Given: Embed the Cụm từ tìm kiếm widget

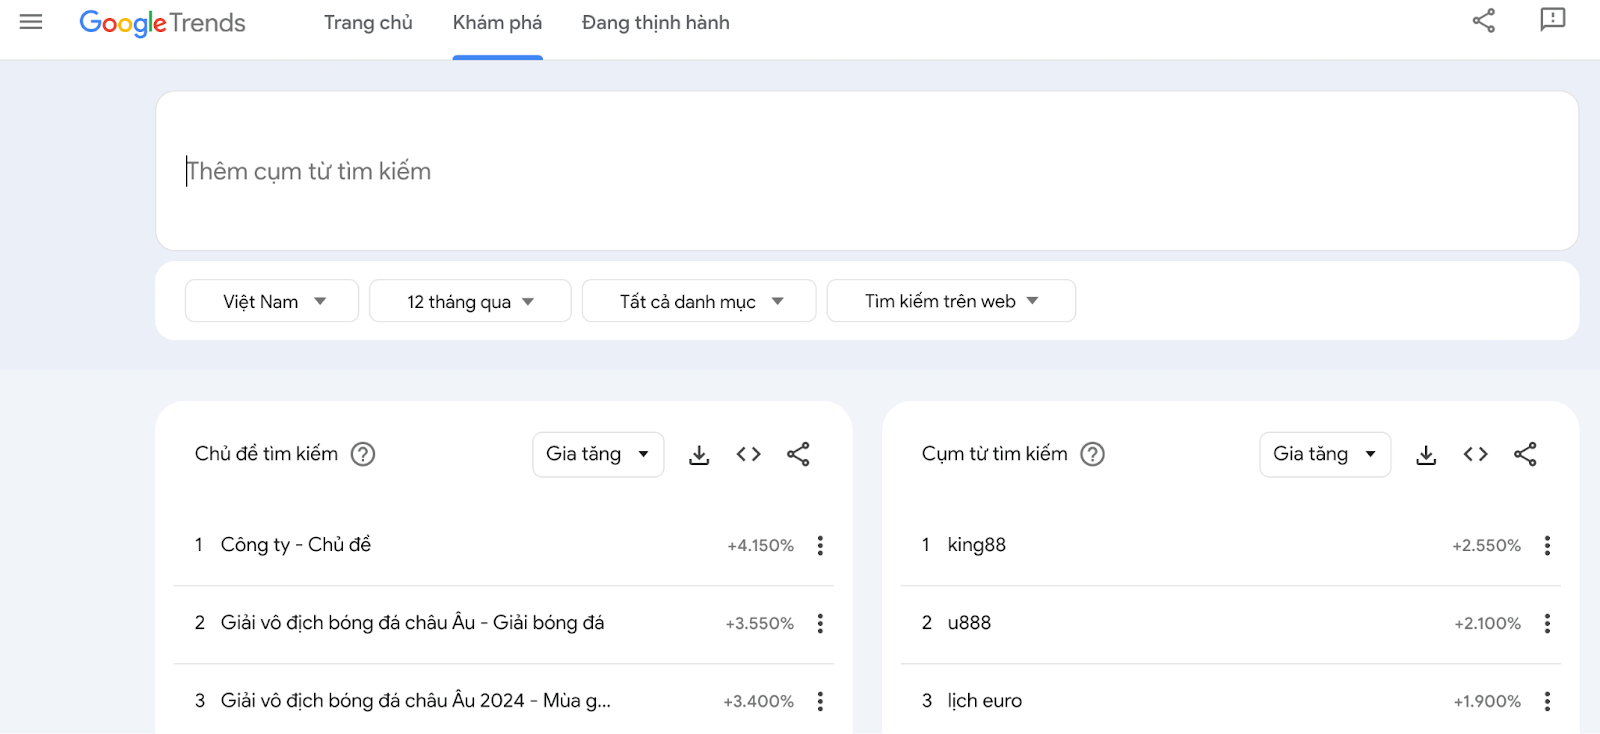Looking at the screenshot, I should click(x=1475, y=454).
